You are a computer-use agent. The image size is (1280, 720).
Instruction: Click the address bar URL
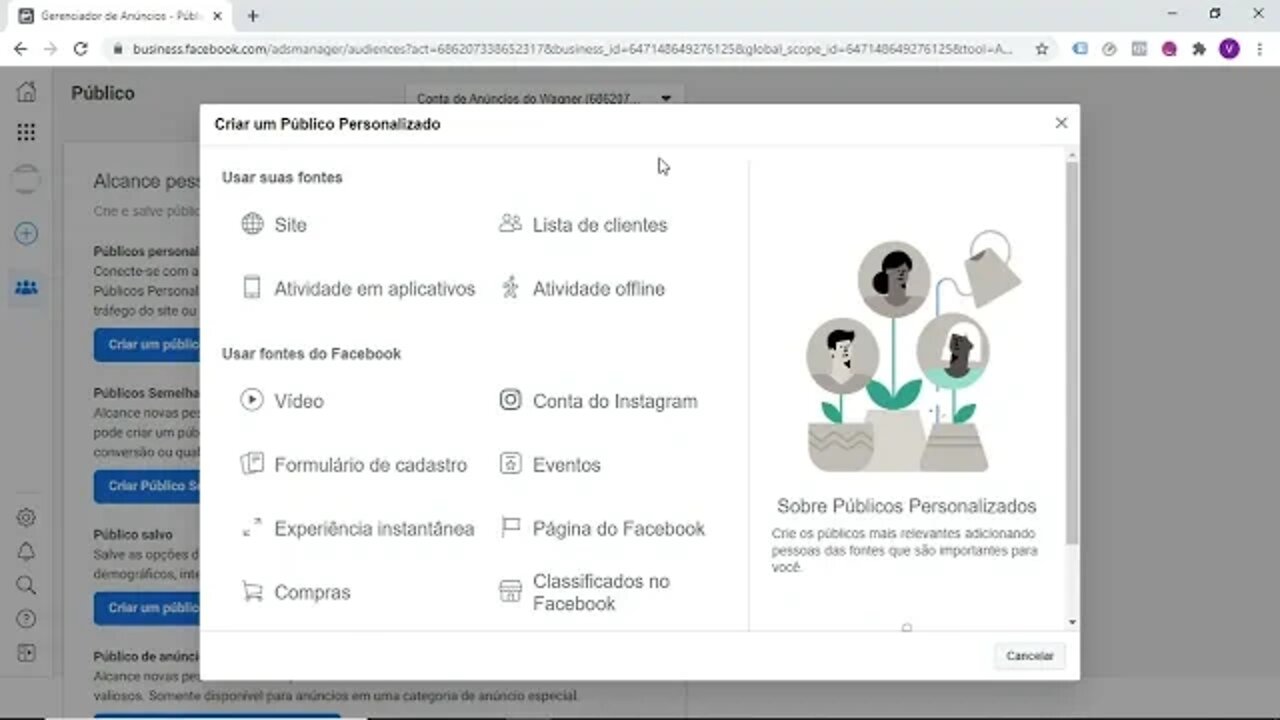tap(572, 48)
